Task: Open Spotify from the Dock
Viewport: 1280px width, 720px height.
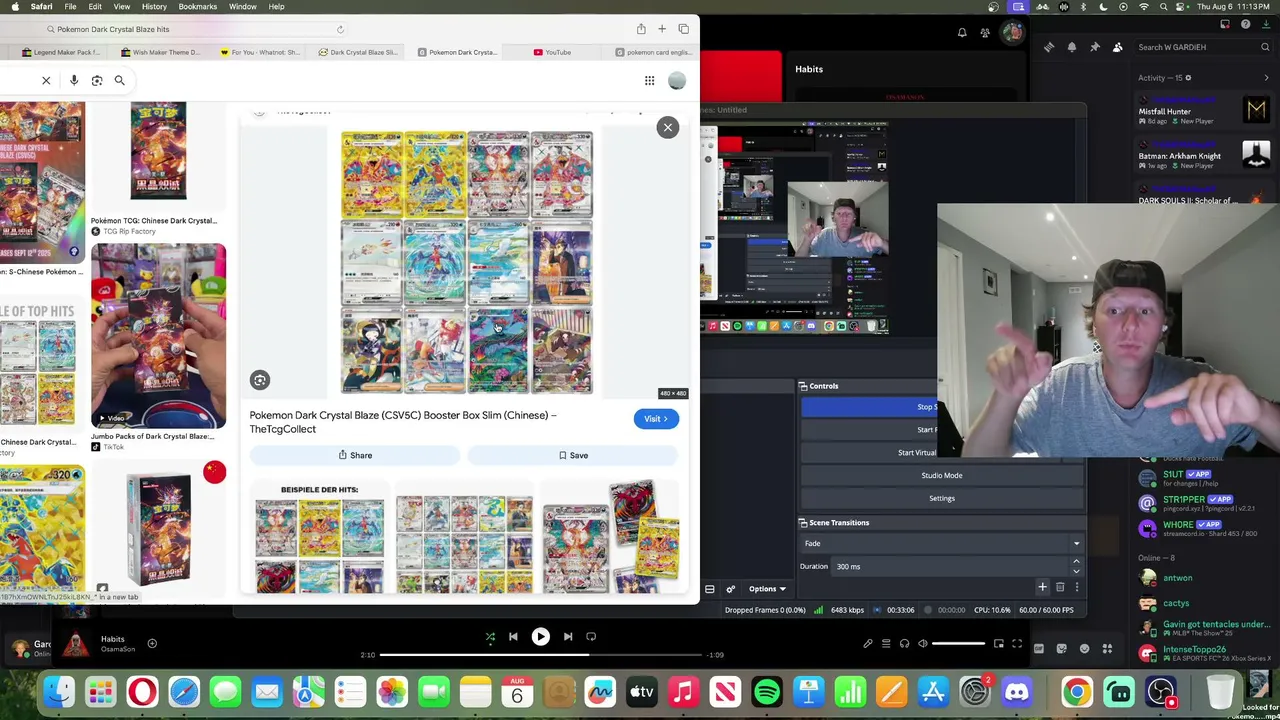Action: pos(767,691)
